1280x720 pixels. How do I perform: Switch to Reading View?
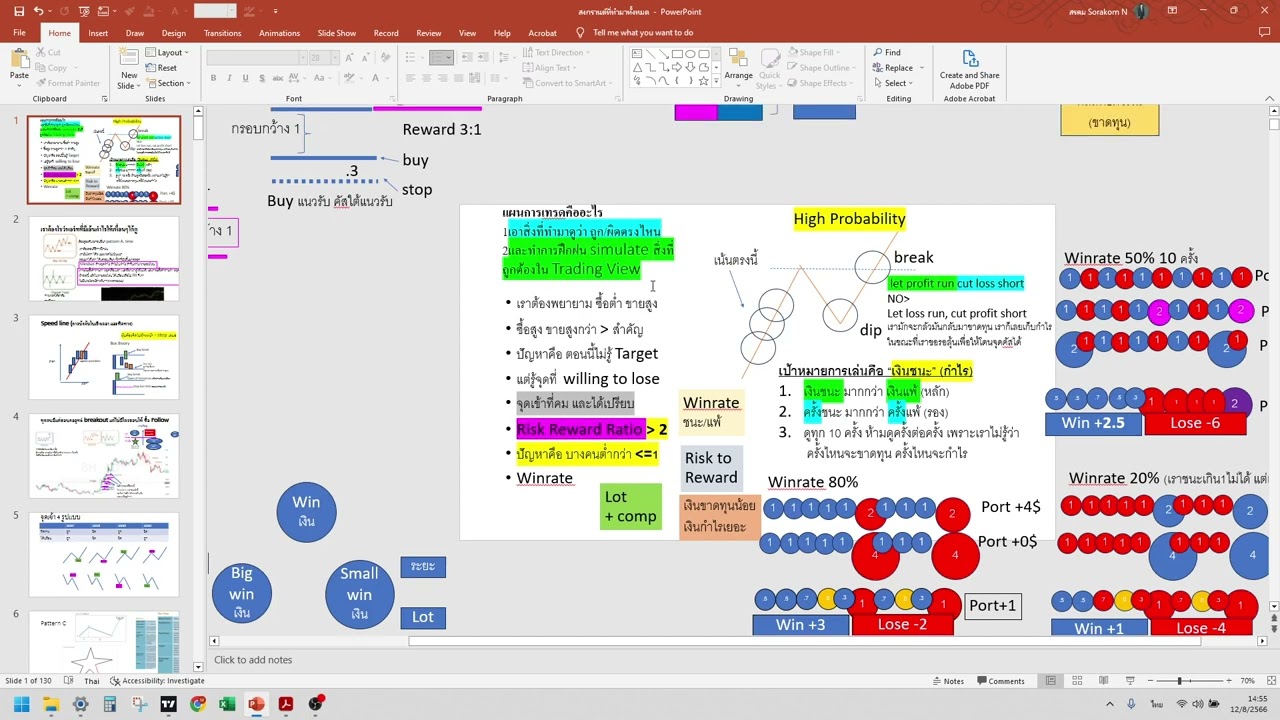click(1102, 681)
